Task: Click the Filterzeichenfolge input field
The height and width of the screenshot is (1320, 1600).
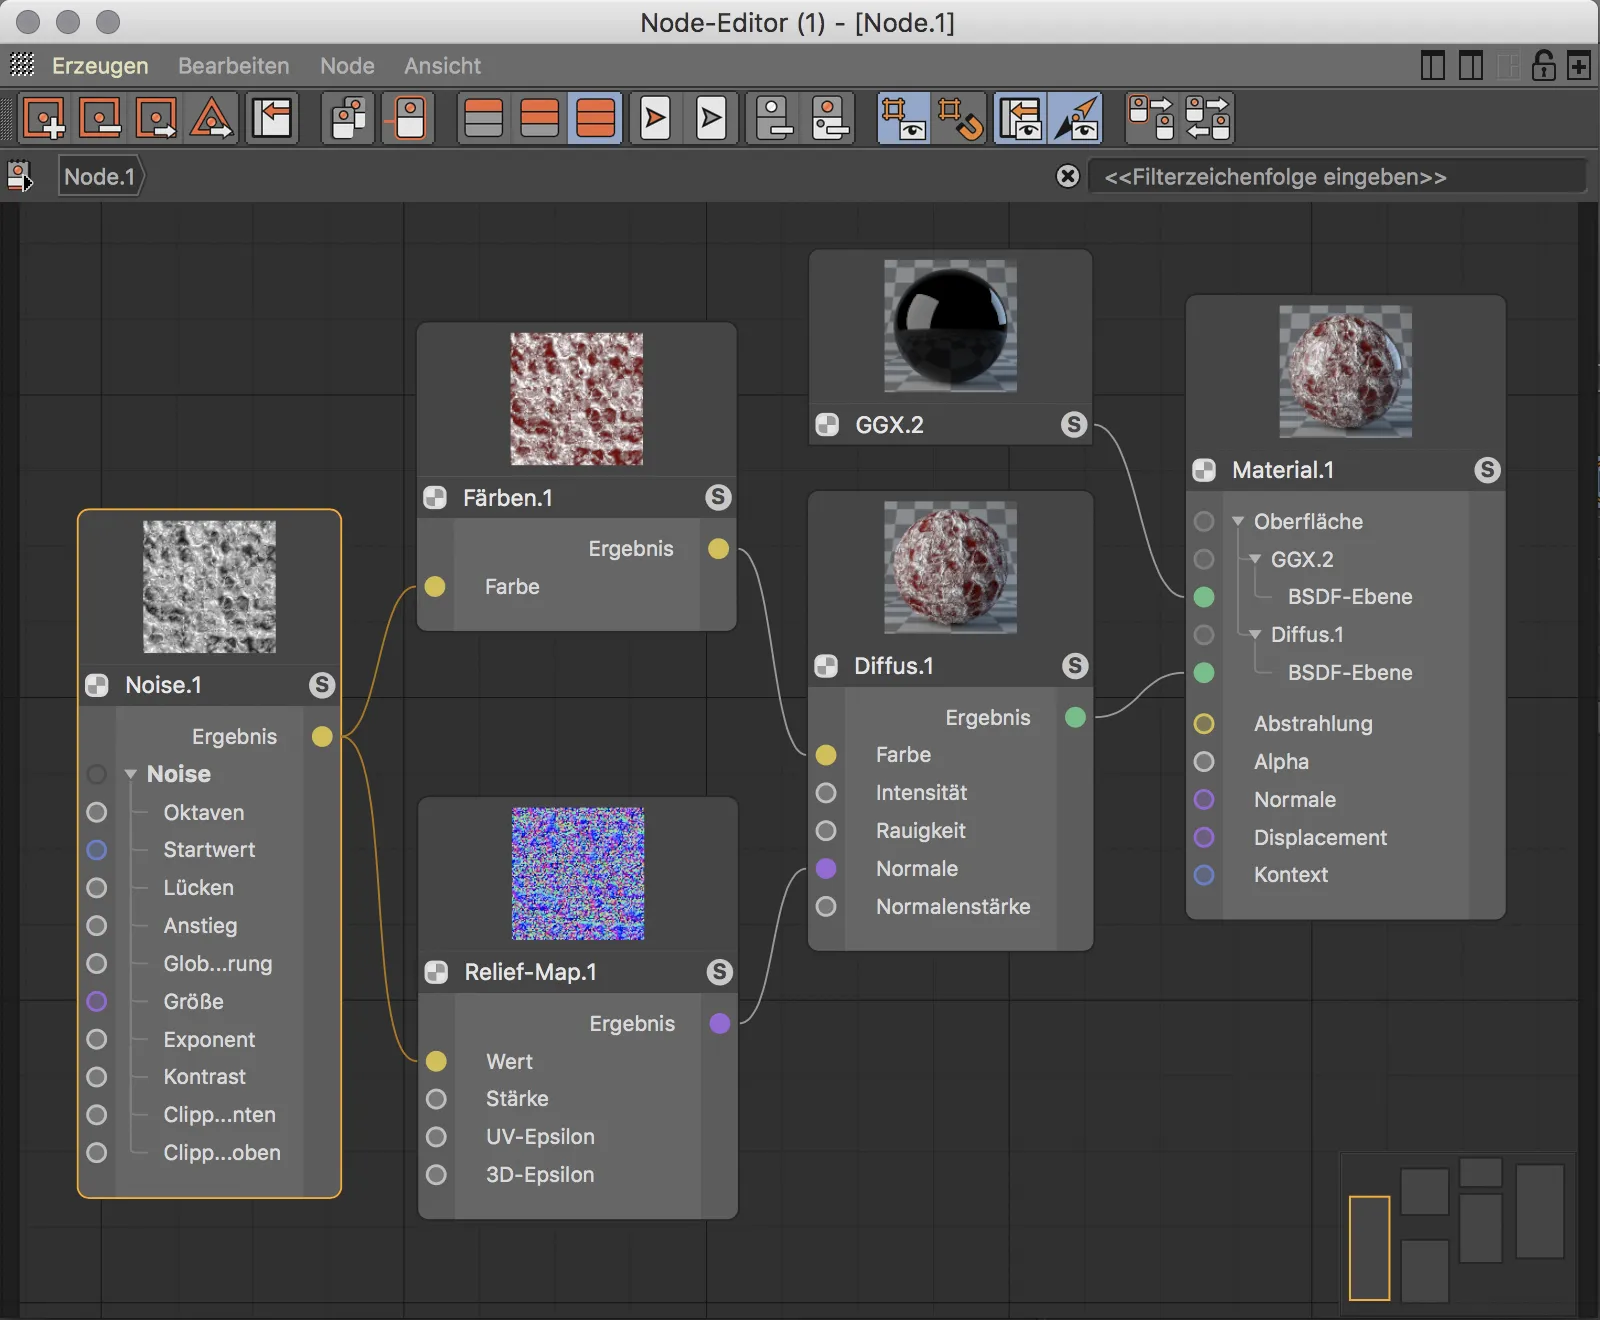Action: tap(1336, 177)
